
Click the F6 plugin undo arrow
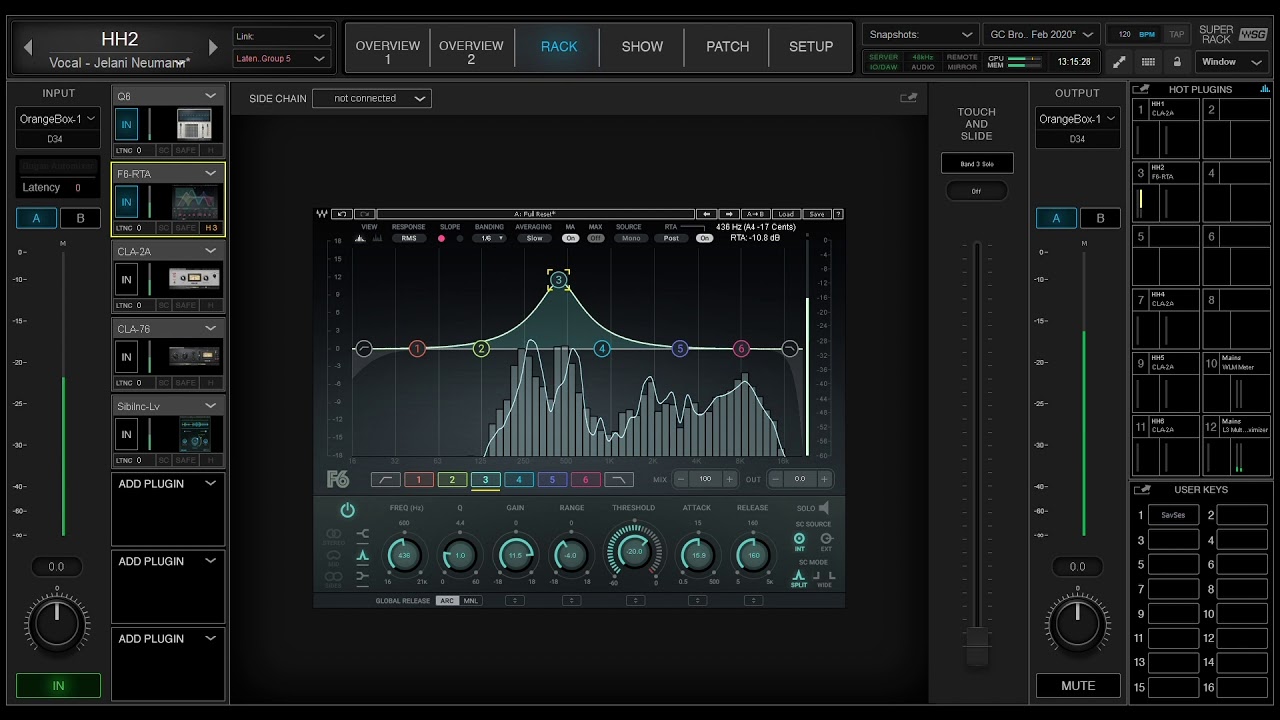[342, 214]
